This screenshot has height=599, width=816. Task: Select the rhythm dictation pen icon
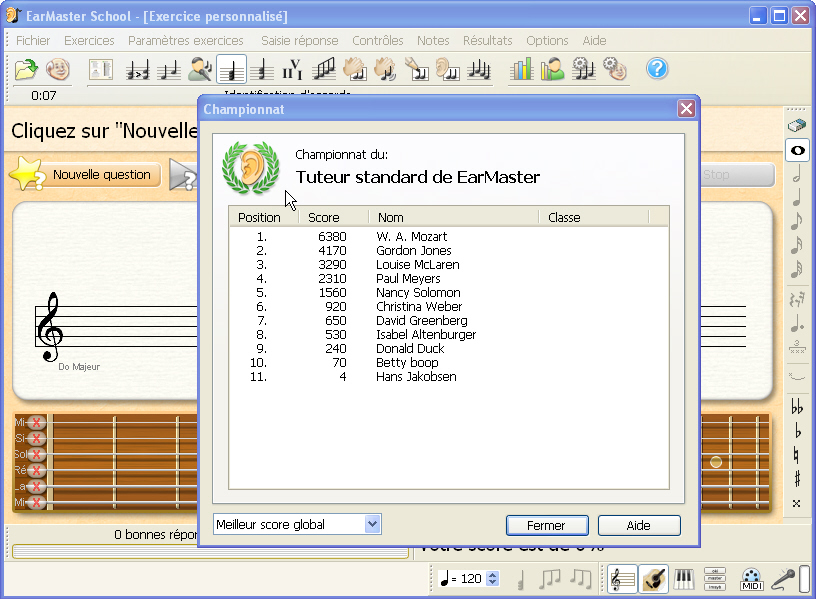(417, 70)
